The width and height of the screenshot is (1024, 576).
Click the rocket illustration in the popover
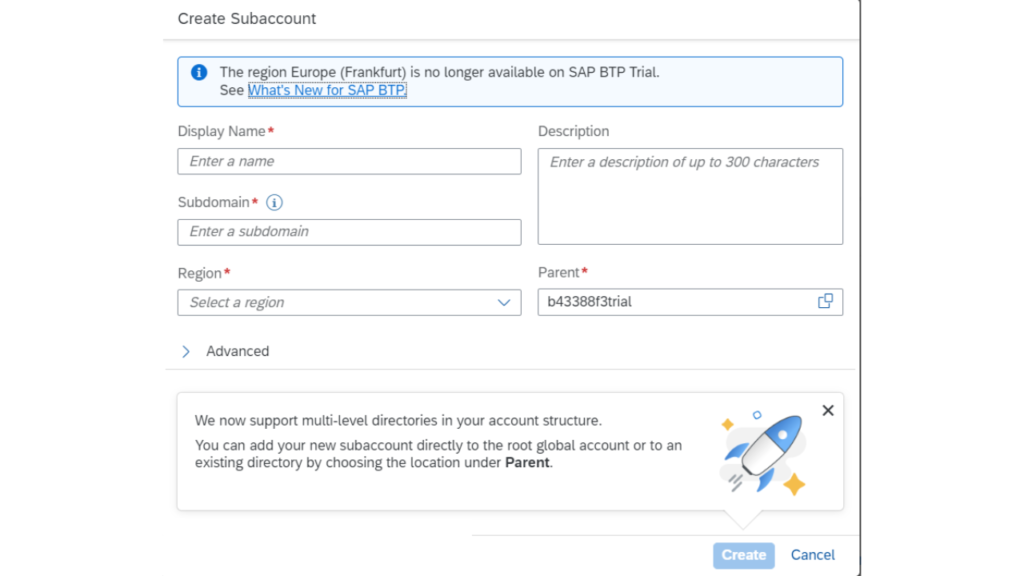tap(764, 452)
